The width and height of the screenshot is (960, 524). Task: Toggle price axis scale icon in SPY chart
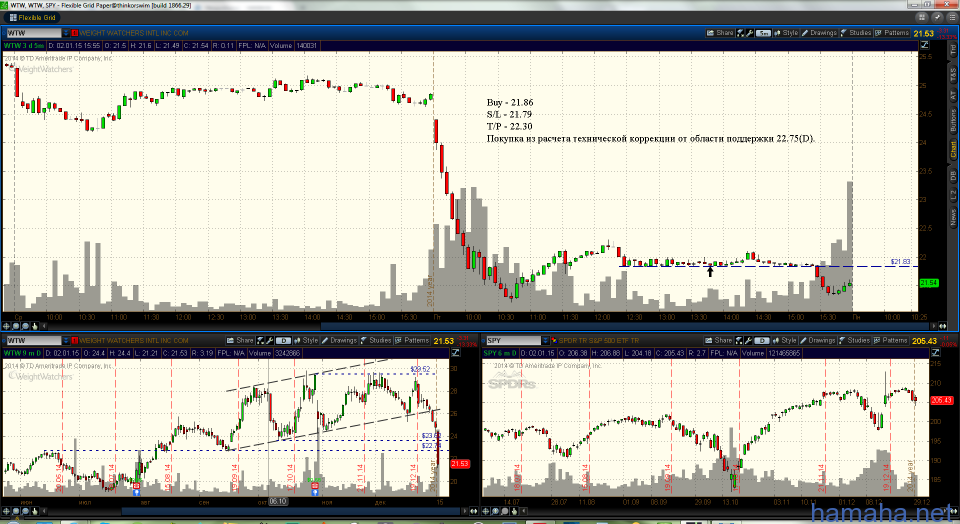coord(935,353)
